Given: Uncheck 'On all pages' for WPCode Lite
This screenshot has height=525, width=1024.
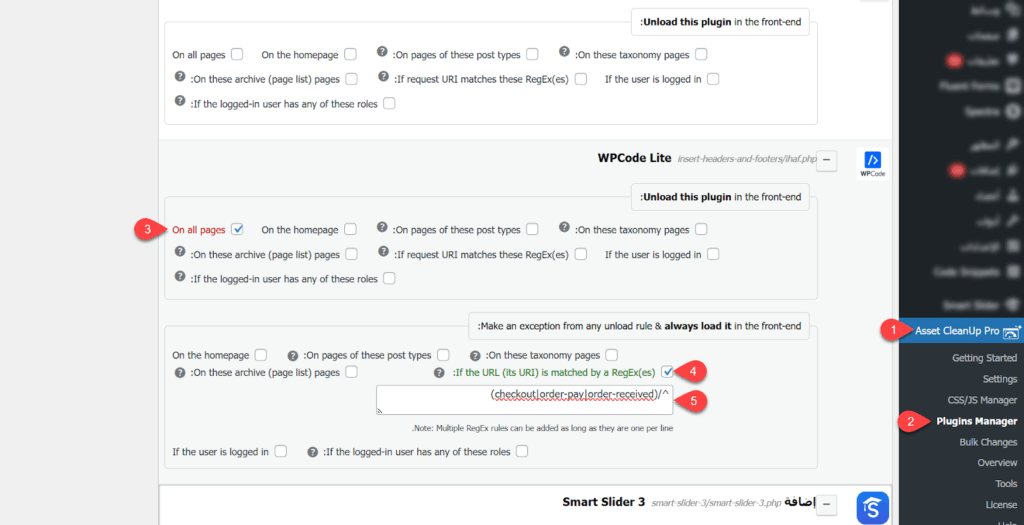Looking at the screenshot, I should pyautogui.click(x=238, y=229).
